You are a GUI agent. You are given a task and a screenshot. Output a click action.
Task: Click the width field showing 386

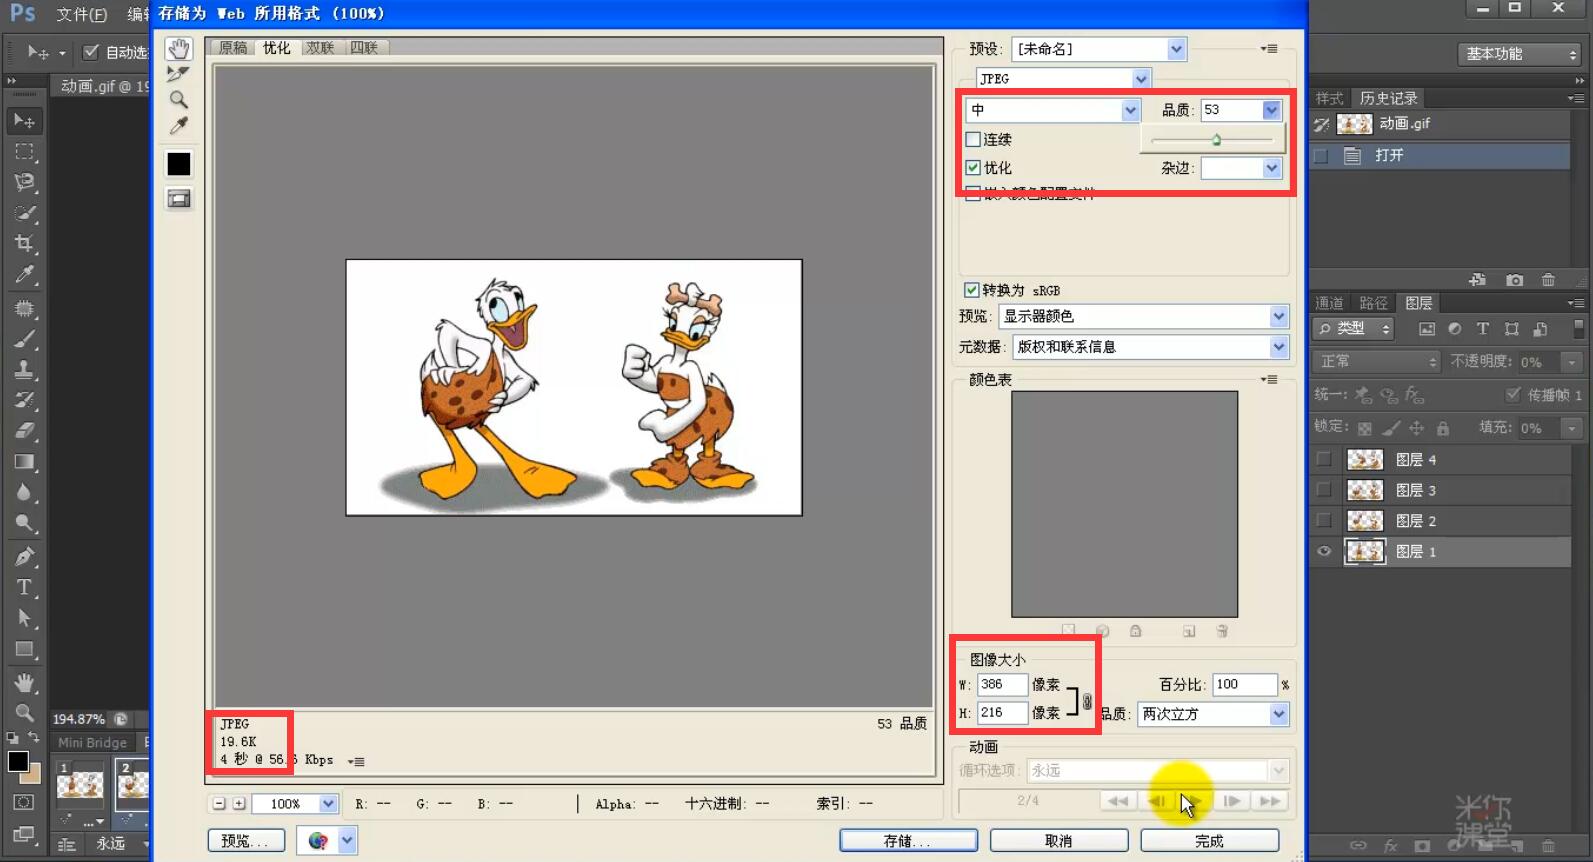1002,684
